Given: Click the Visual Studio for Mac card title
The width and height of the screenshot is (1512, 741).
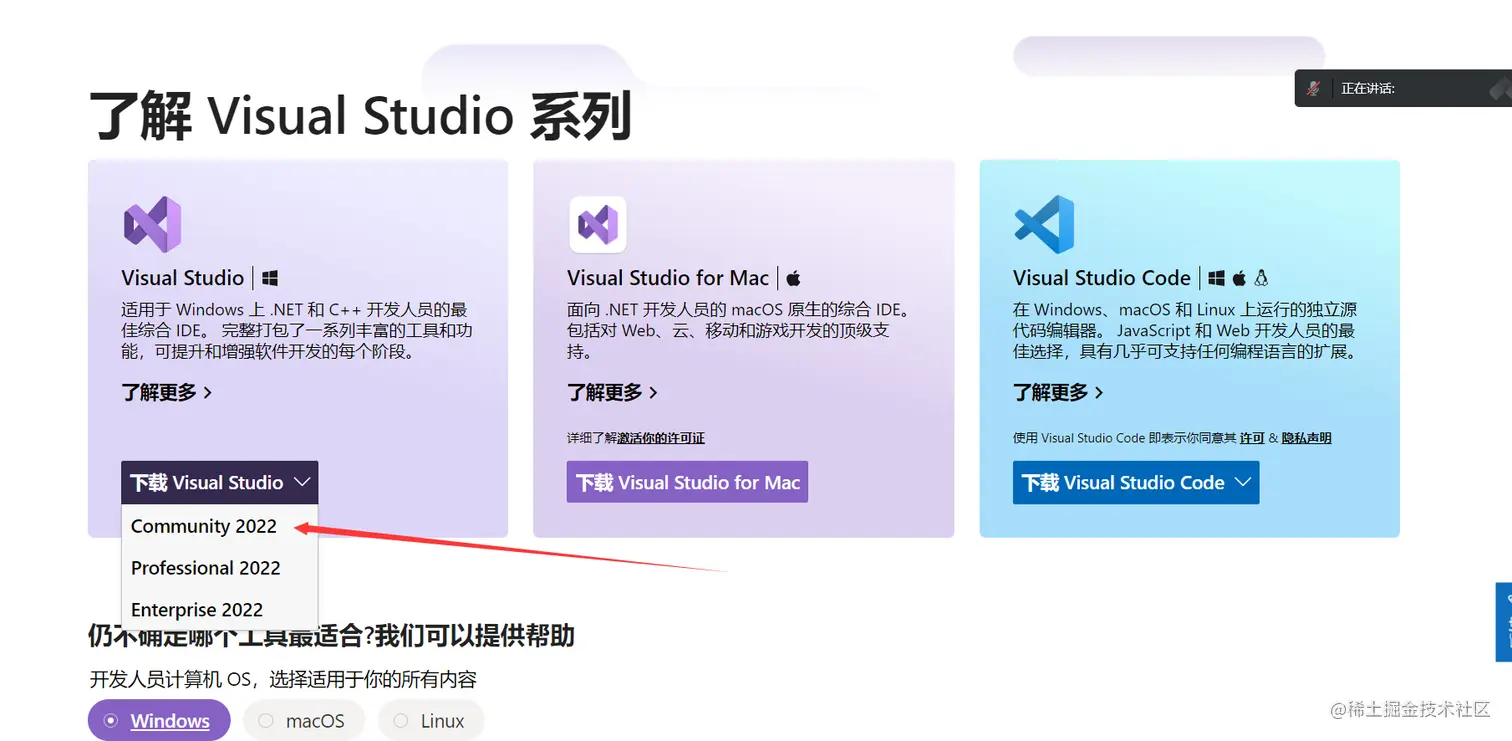Looking at the screenshot, I should point(668,278).
